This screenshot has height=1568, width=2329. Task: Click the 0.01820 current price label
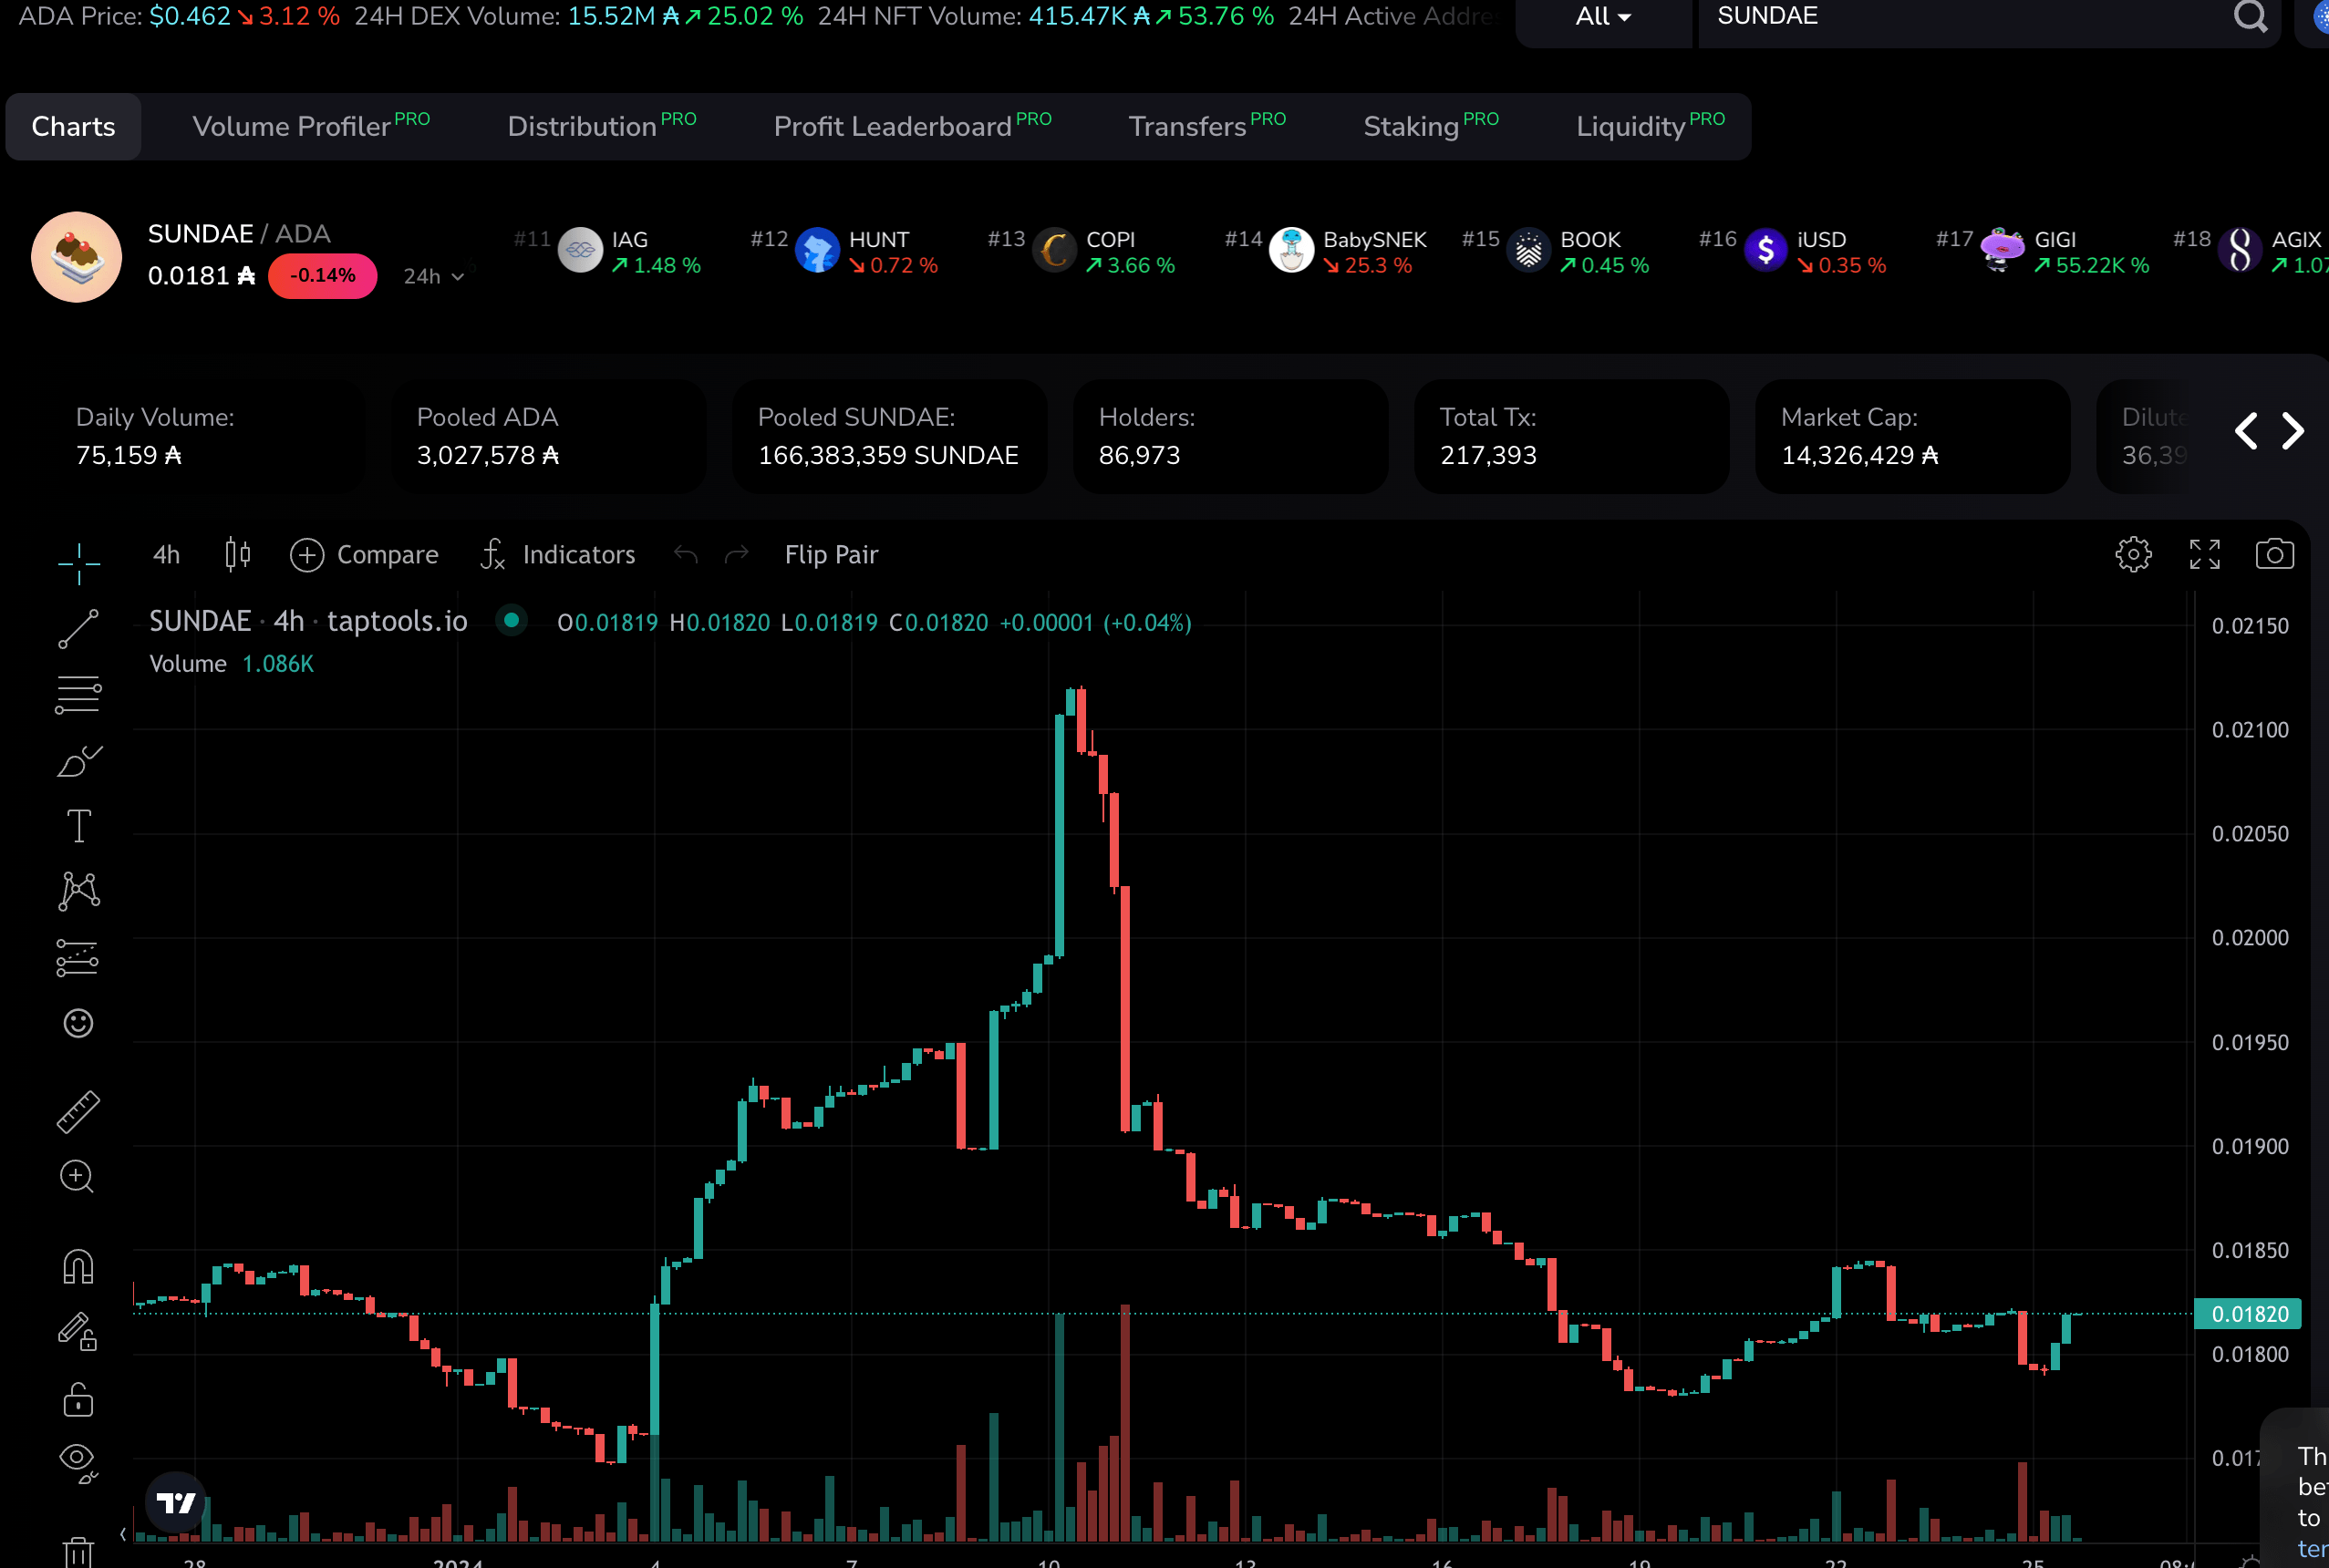tap(2248, 1314)
